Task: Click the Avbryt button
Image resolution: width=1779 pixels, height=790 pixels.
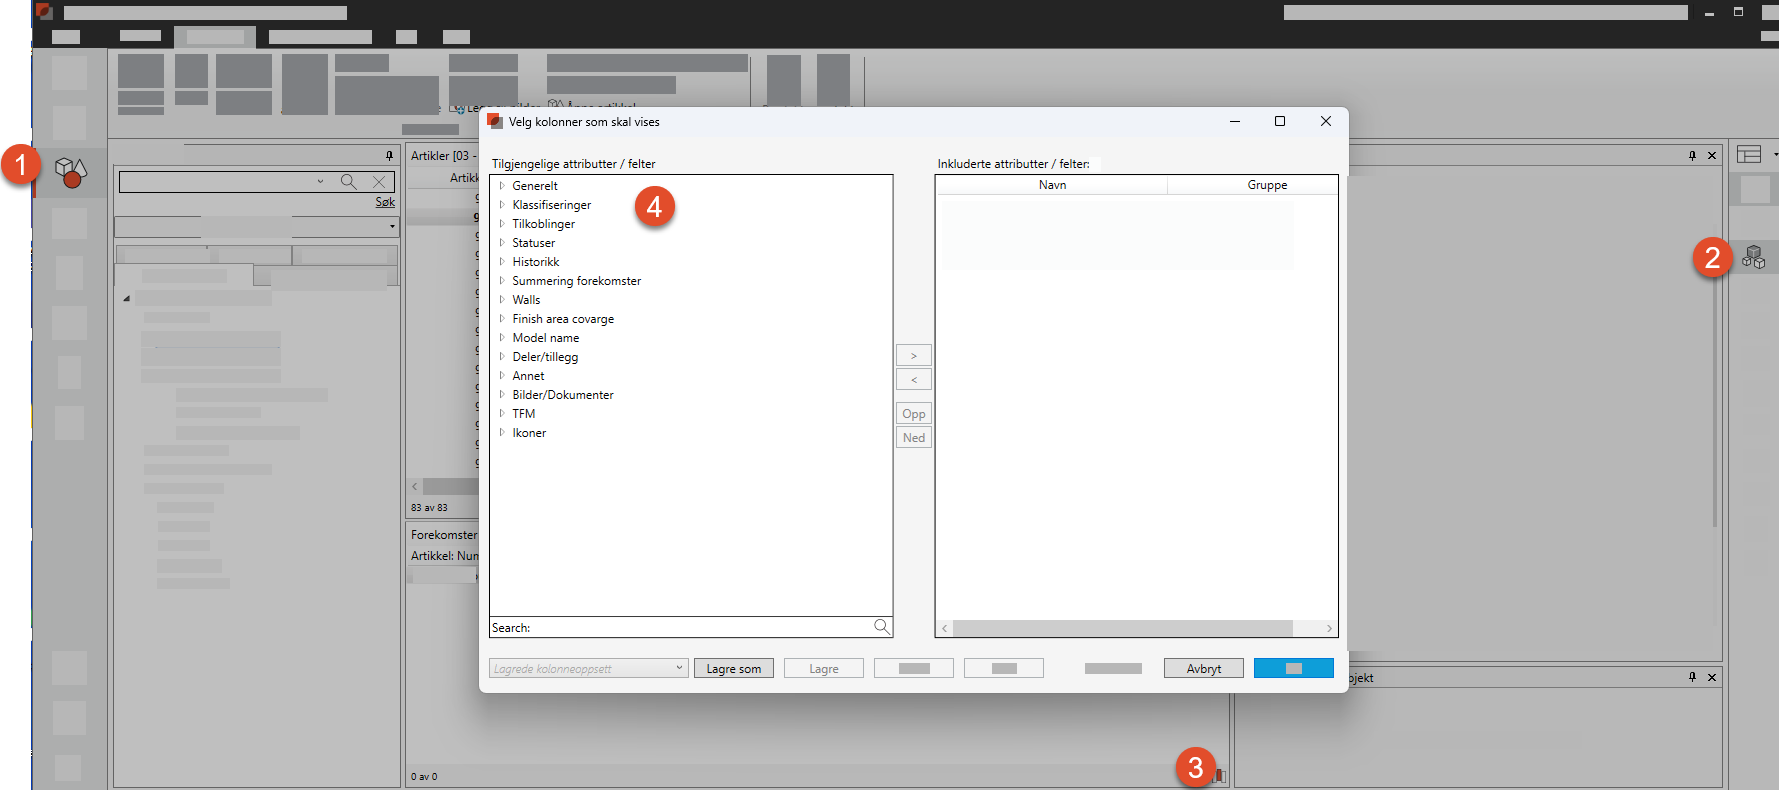Action: coord(1203,669)
